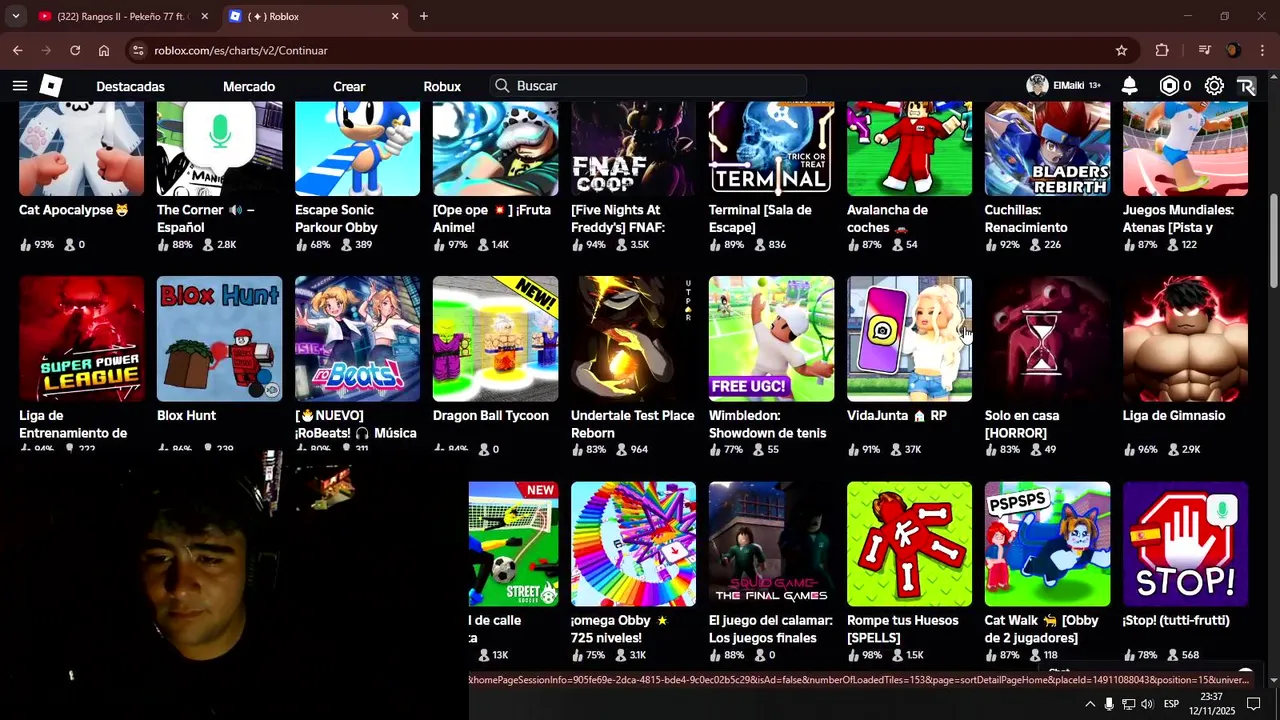
Task: Switch the ESP input language indicator
Action: coord(1171,704)
